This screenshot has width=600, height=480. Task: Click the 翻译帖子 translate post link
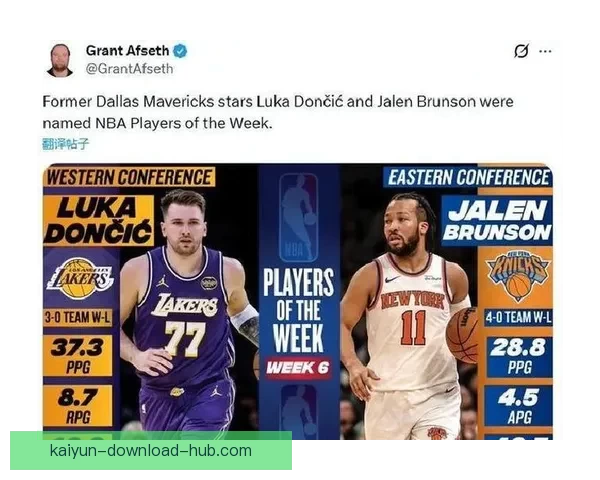pyautogui.click(x=65, y=144)
